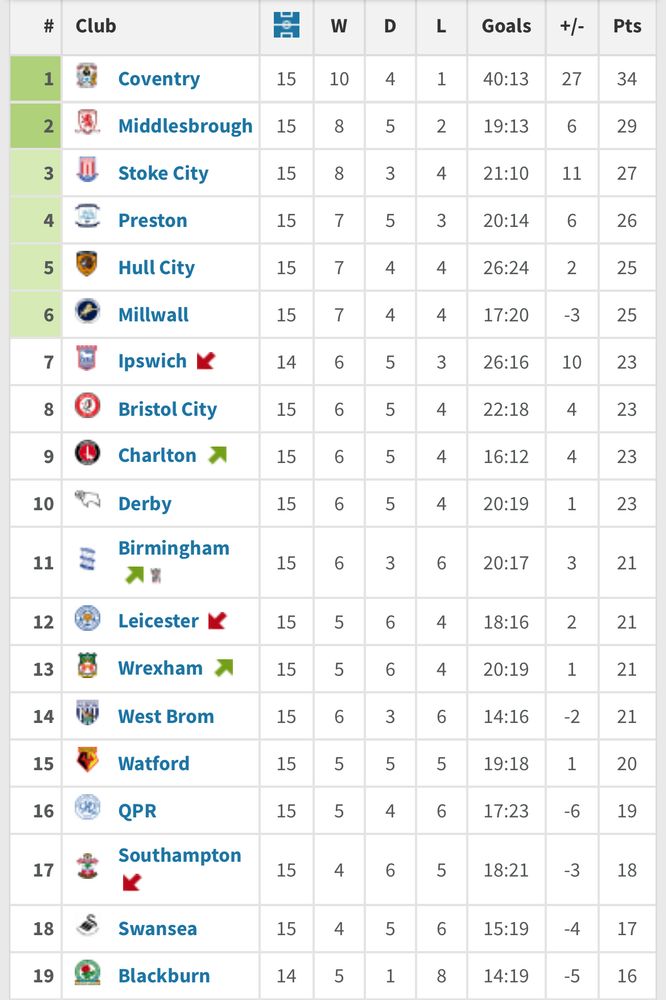Viewport: 666px width, 1000px height.
Task: Click the green position 1 cell
Action: tap(36, 78)
